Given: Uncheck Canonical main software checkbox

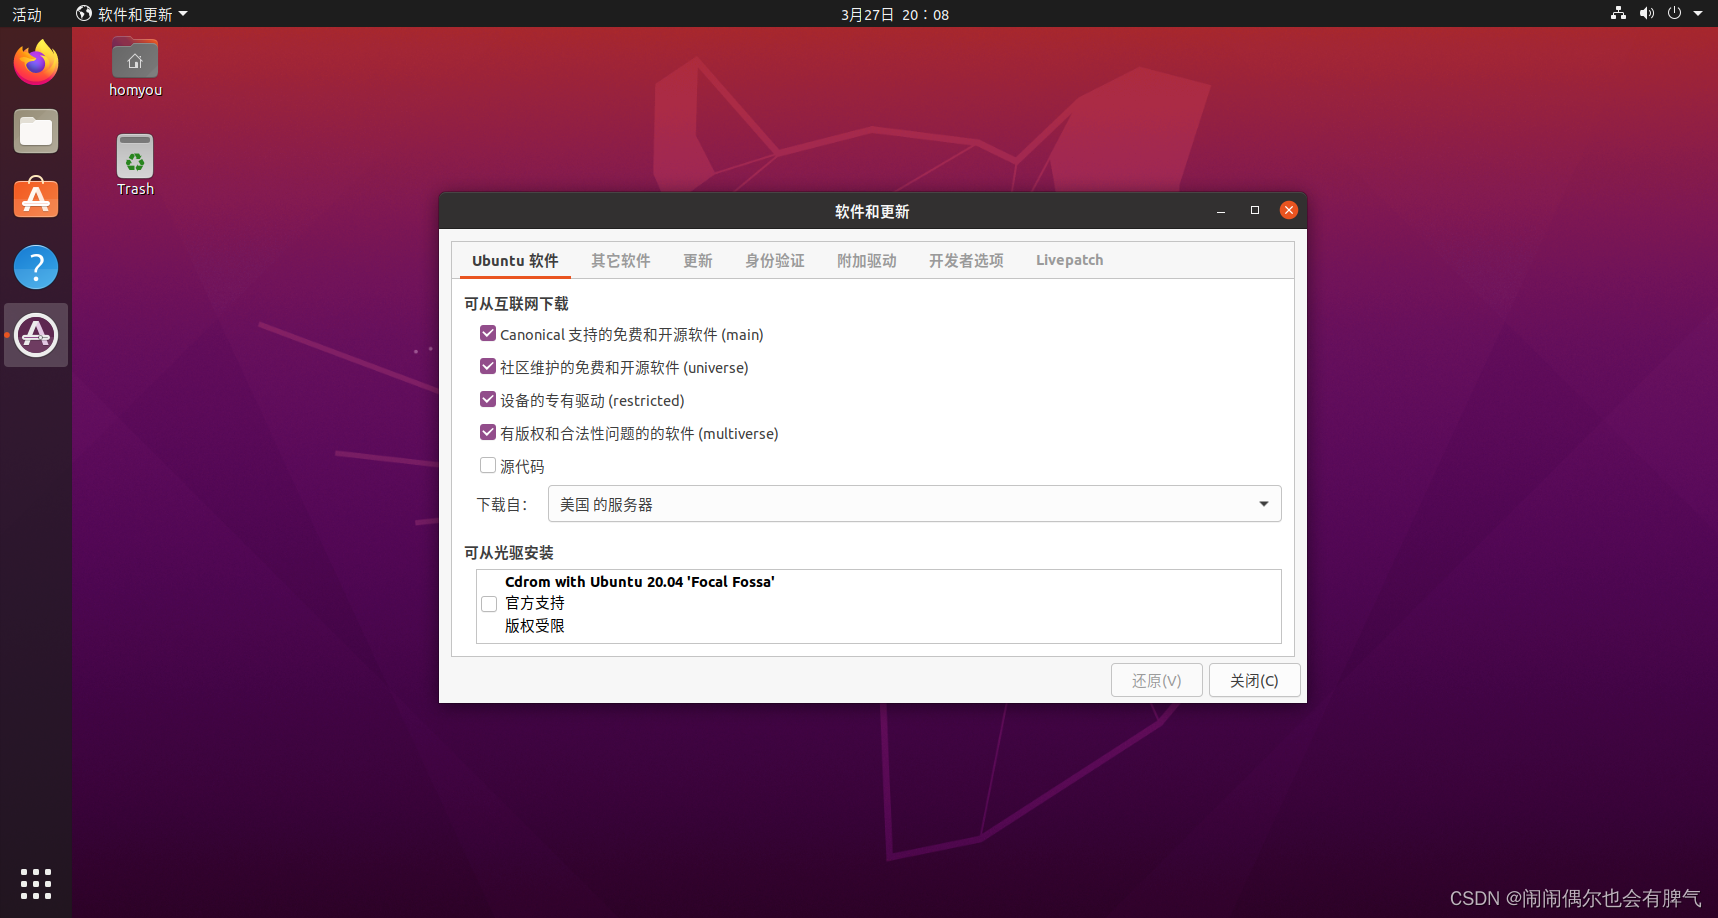Looking at the screenshot, I should [x=488, y=333].
